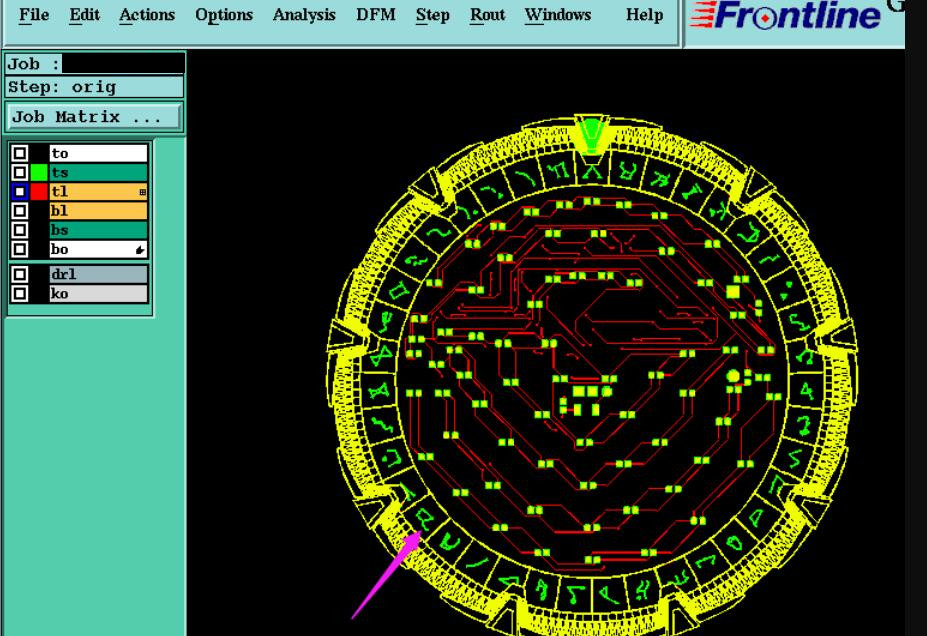Click the Frontline logo
927x636 pixels.
pyautogui.click(x=785, y=16)
